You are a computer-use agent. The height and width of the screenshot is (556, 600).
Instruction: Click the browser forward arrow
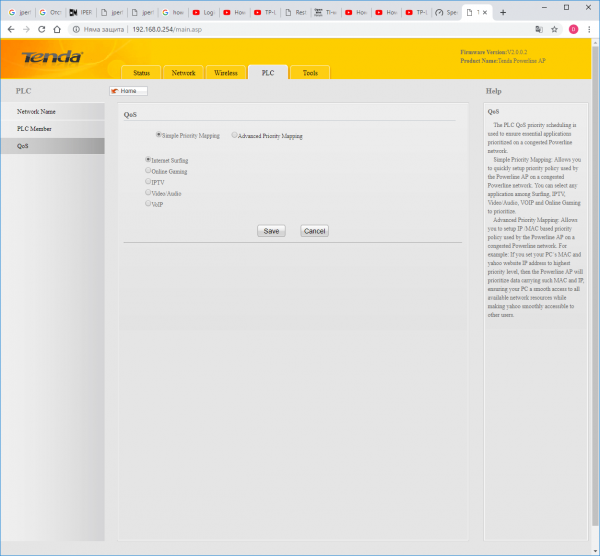(26, 29)
